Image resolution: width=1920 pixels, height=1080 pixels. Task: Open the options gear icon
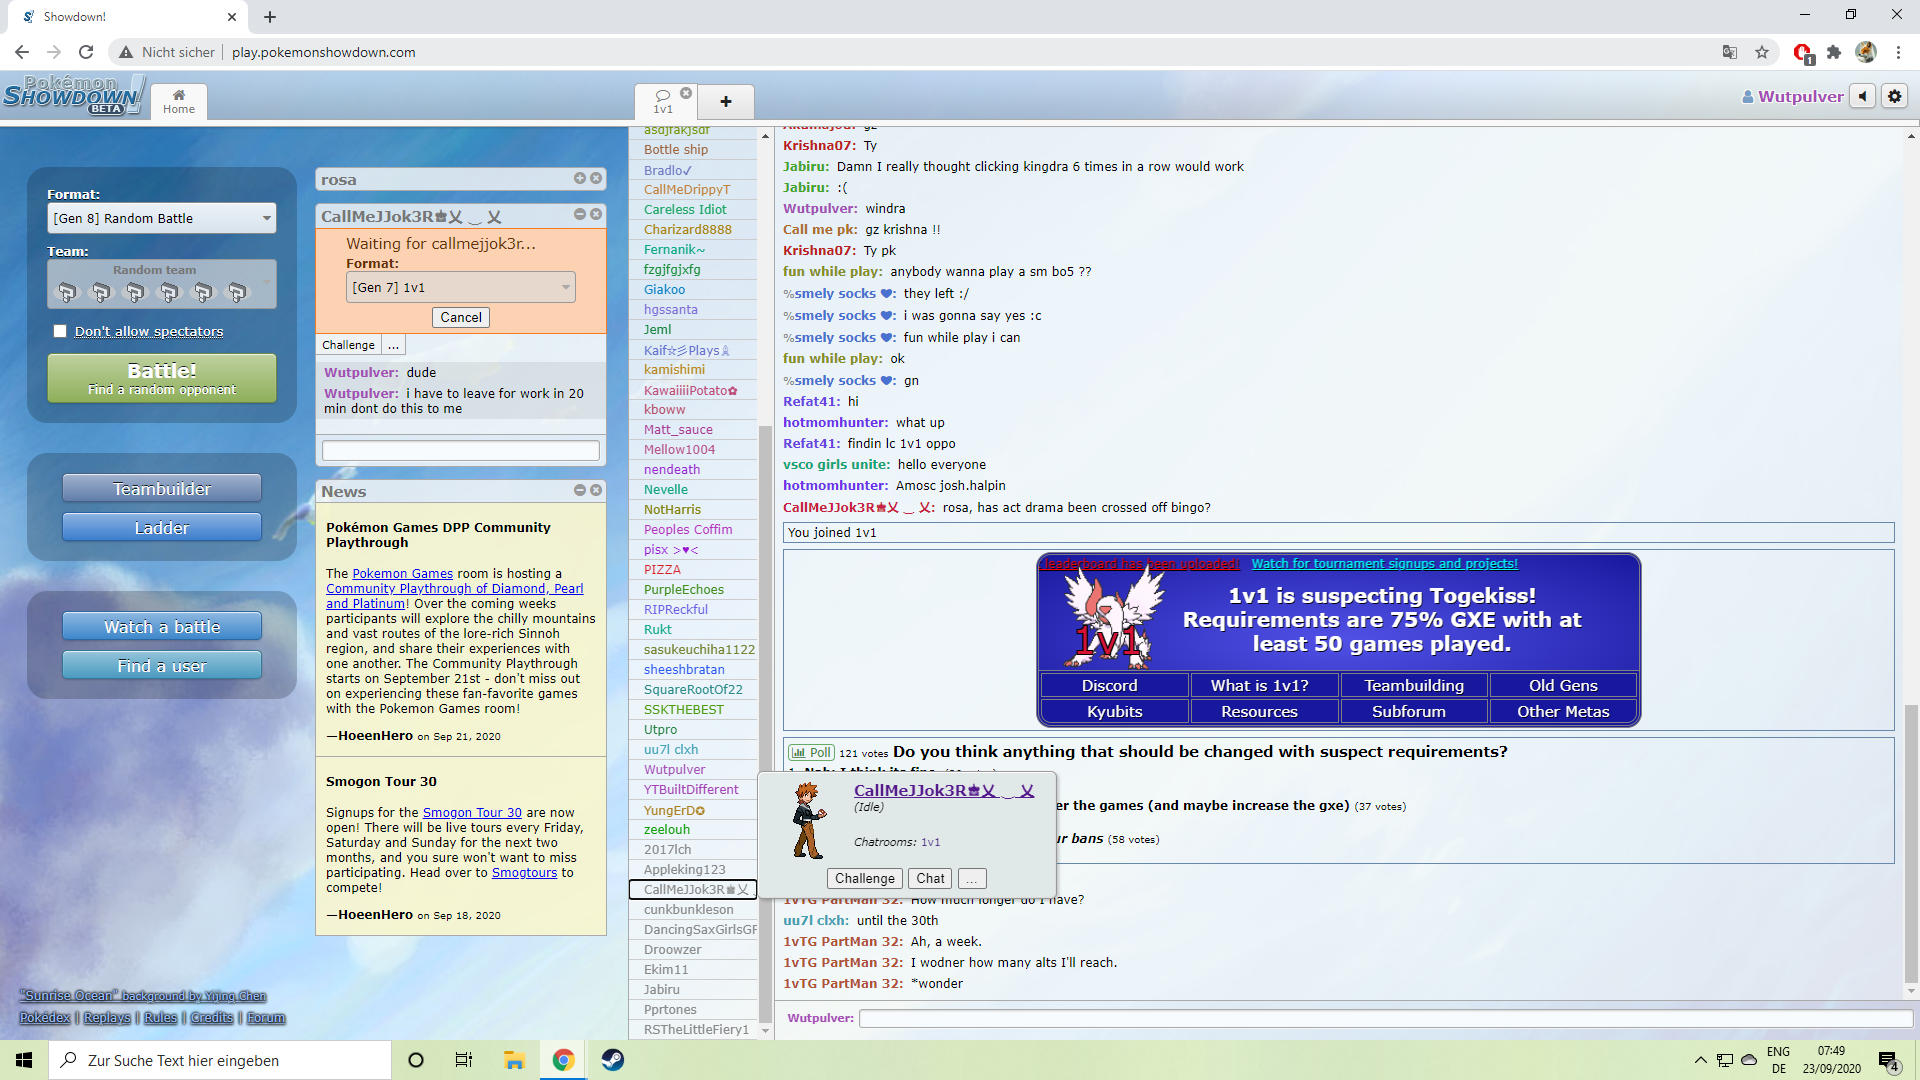point(1894,96)
